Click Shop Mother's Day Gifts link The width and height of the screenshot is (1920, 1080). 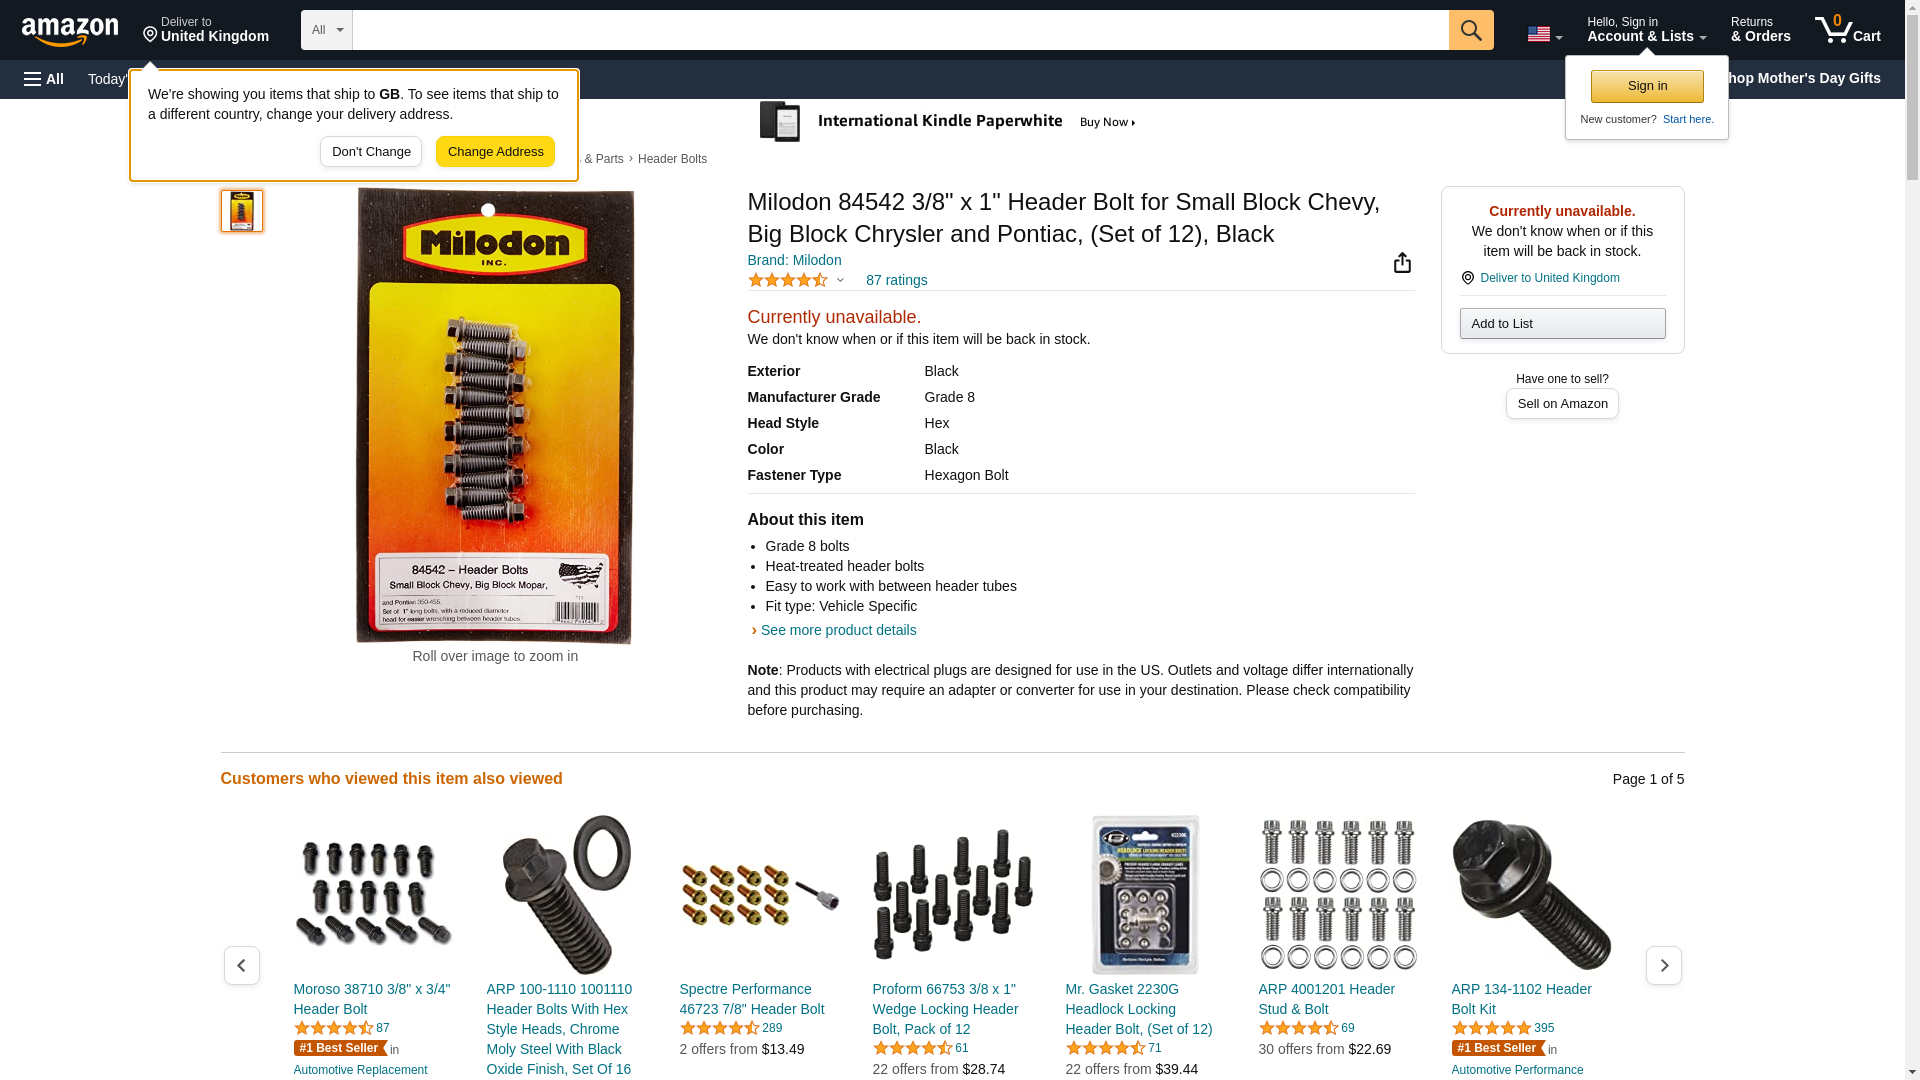pos(1805,78)
